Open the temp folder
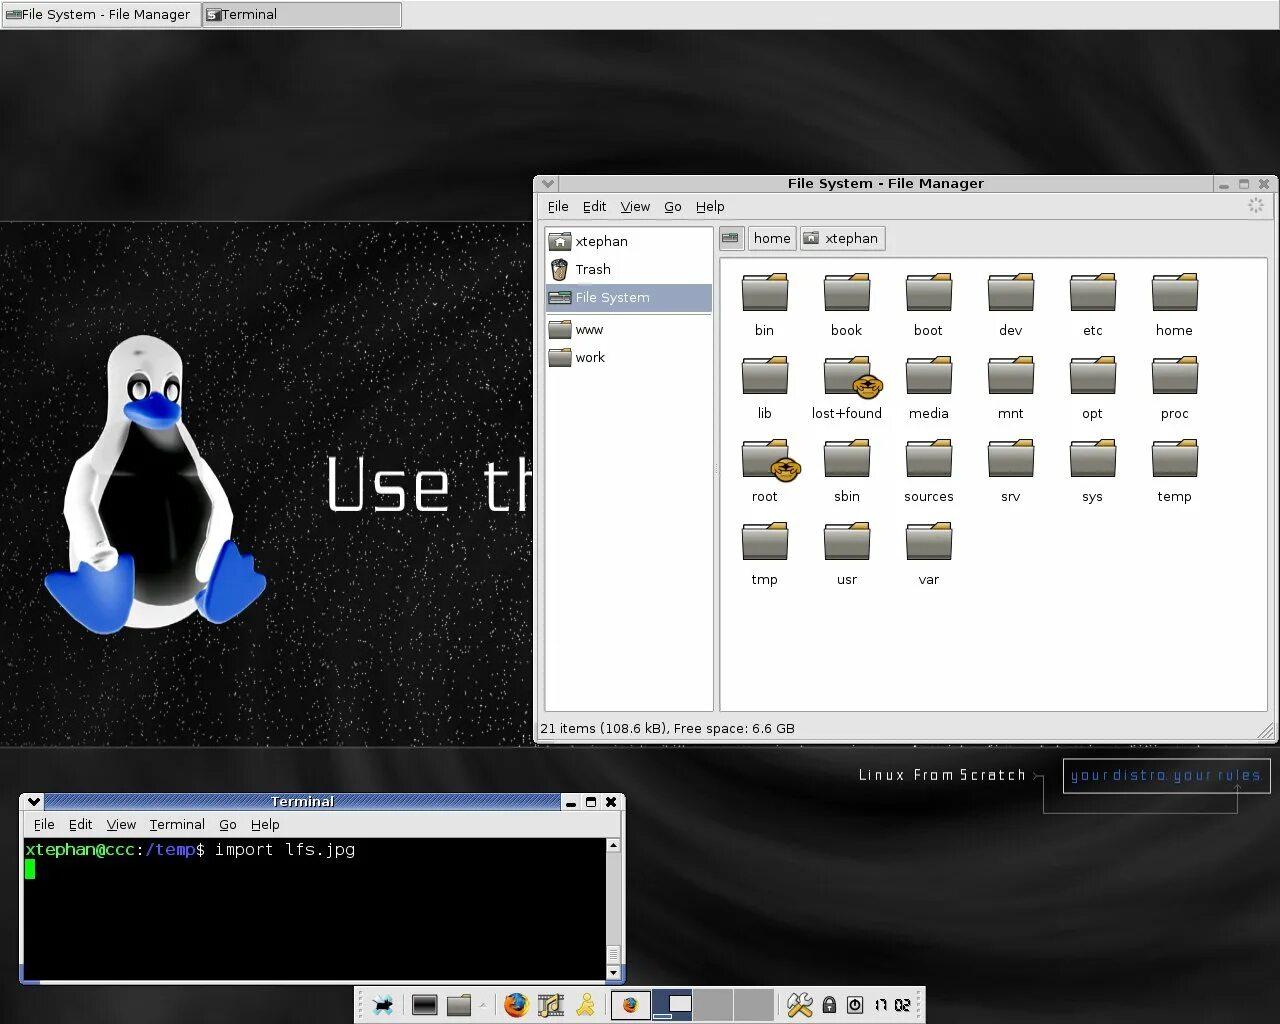This screenshot has height=1024, width=1280. [x=1175, y=470]
